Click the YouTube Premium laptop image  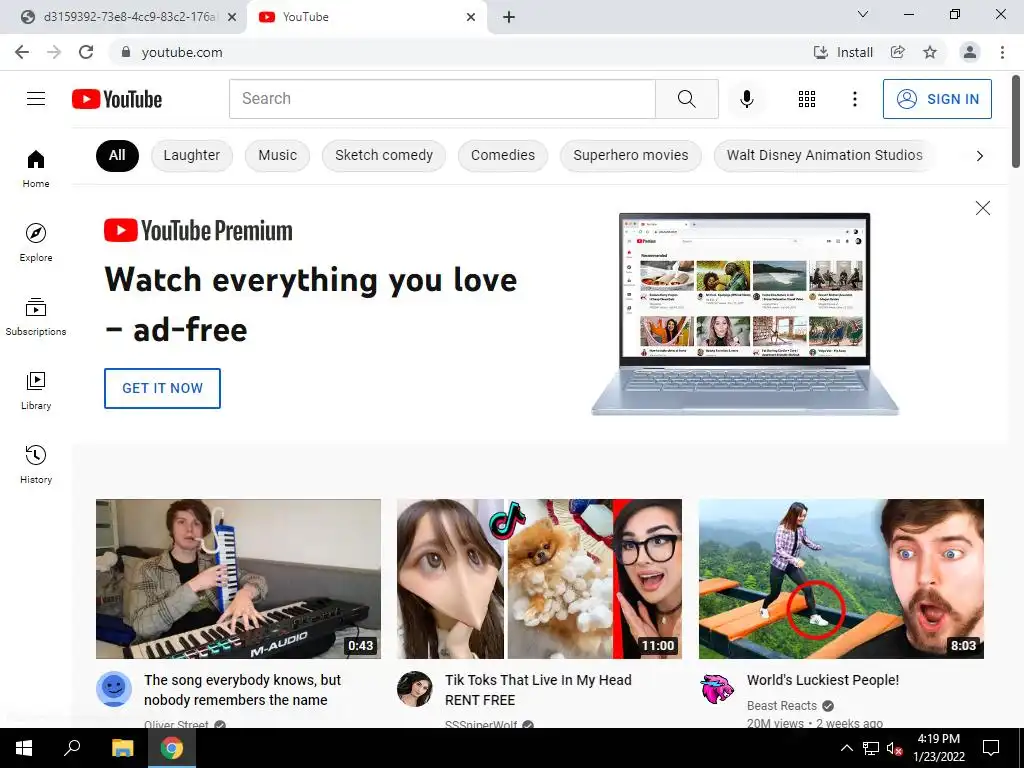click(745, 313)
